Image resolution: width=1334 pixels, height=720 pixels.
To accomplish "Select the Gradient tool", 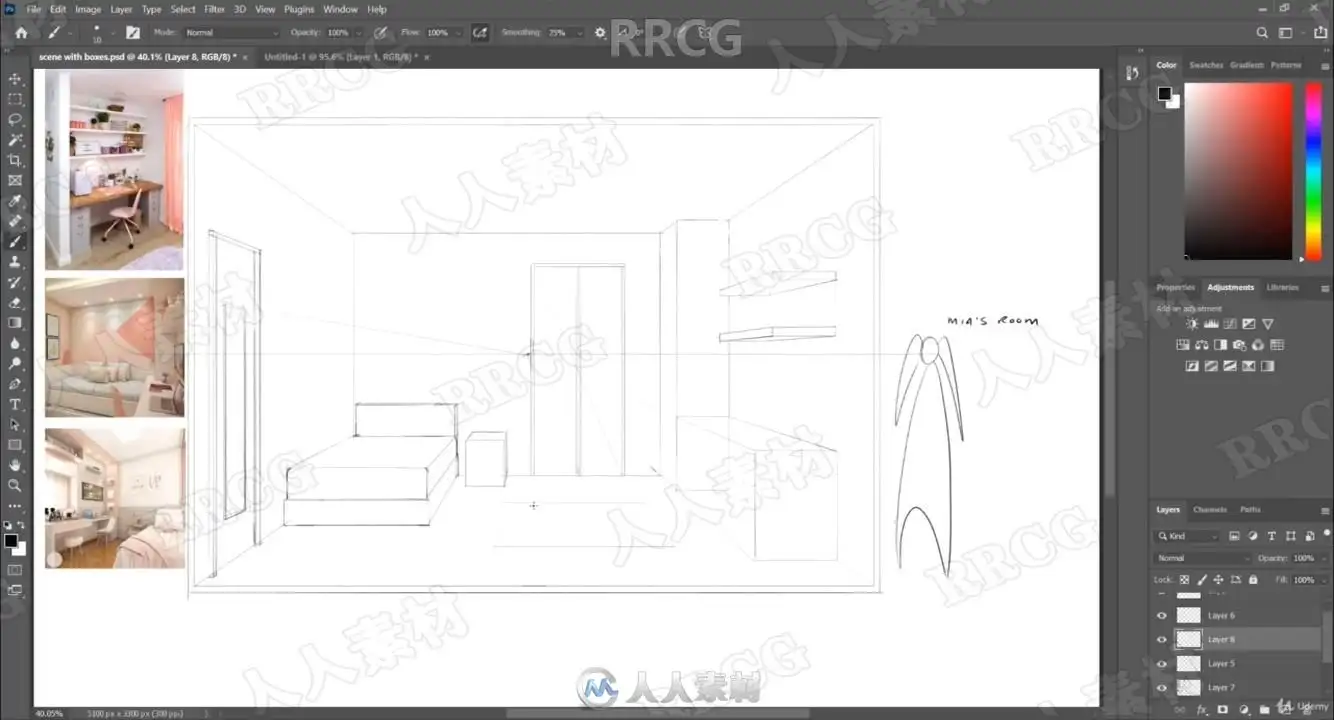I will [x=15, y=323].
